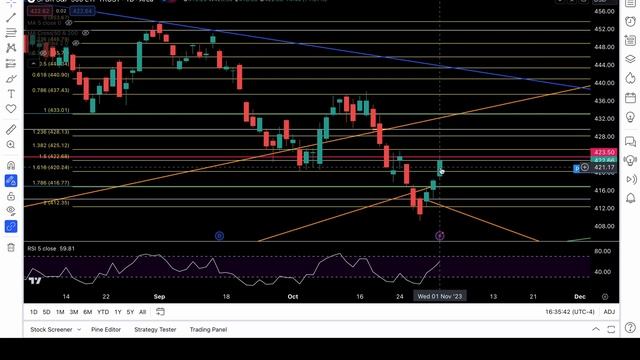
Task: Open the idea streams broadcast icon
Action: [x=630, y=160]
